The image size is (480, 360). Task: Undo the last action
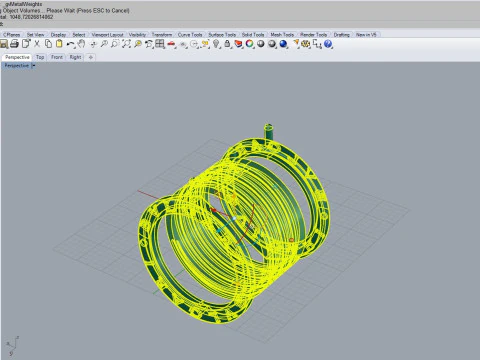click(x=70, y=44)
